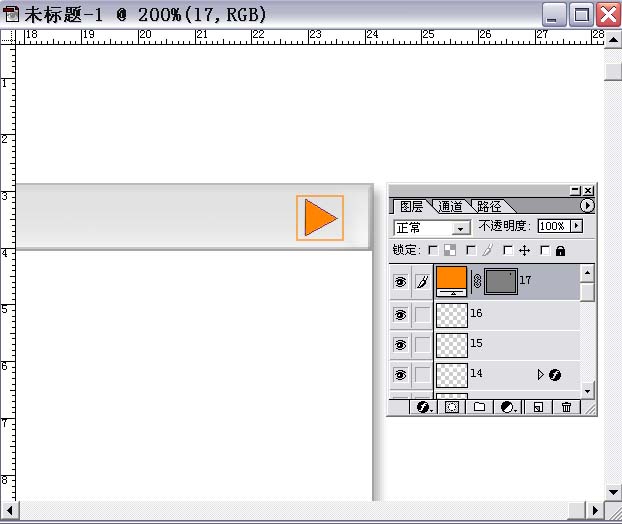Select layer 16 thumbnail

pos(452,315)
